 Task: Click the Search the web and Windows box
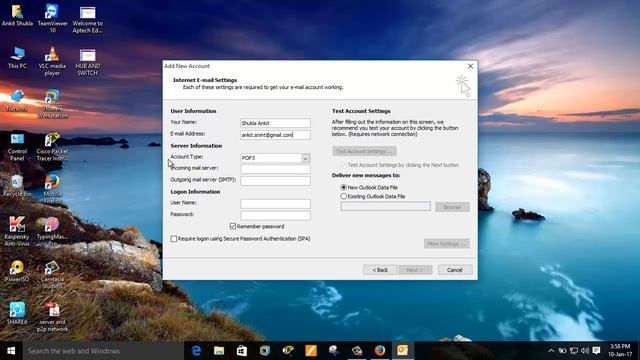(x=103, y=351)
